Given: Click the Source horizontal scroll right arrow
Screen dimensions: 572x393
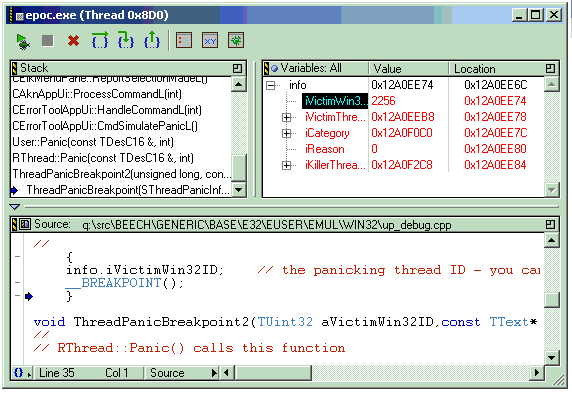Looking at the screenshot, I should point(537,373).
